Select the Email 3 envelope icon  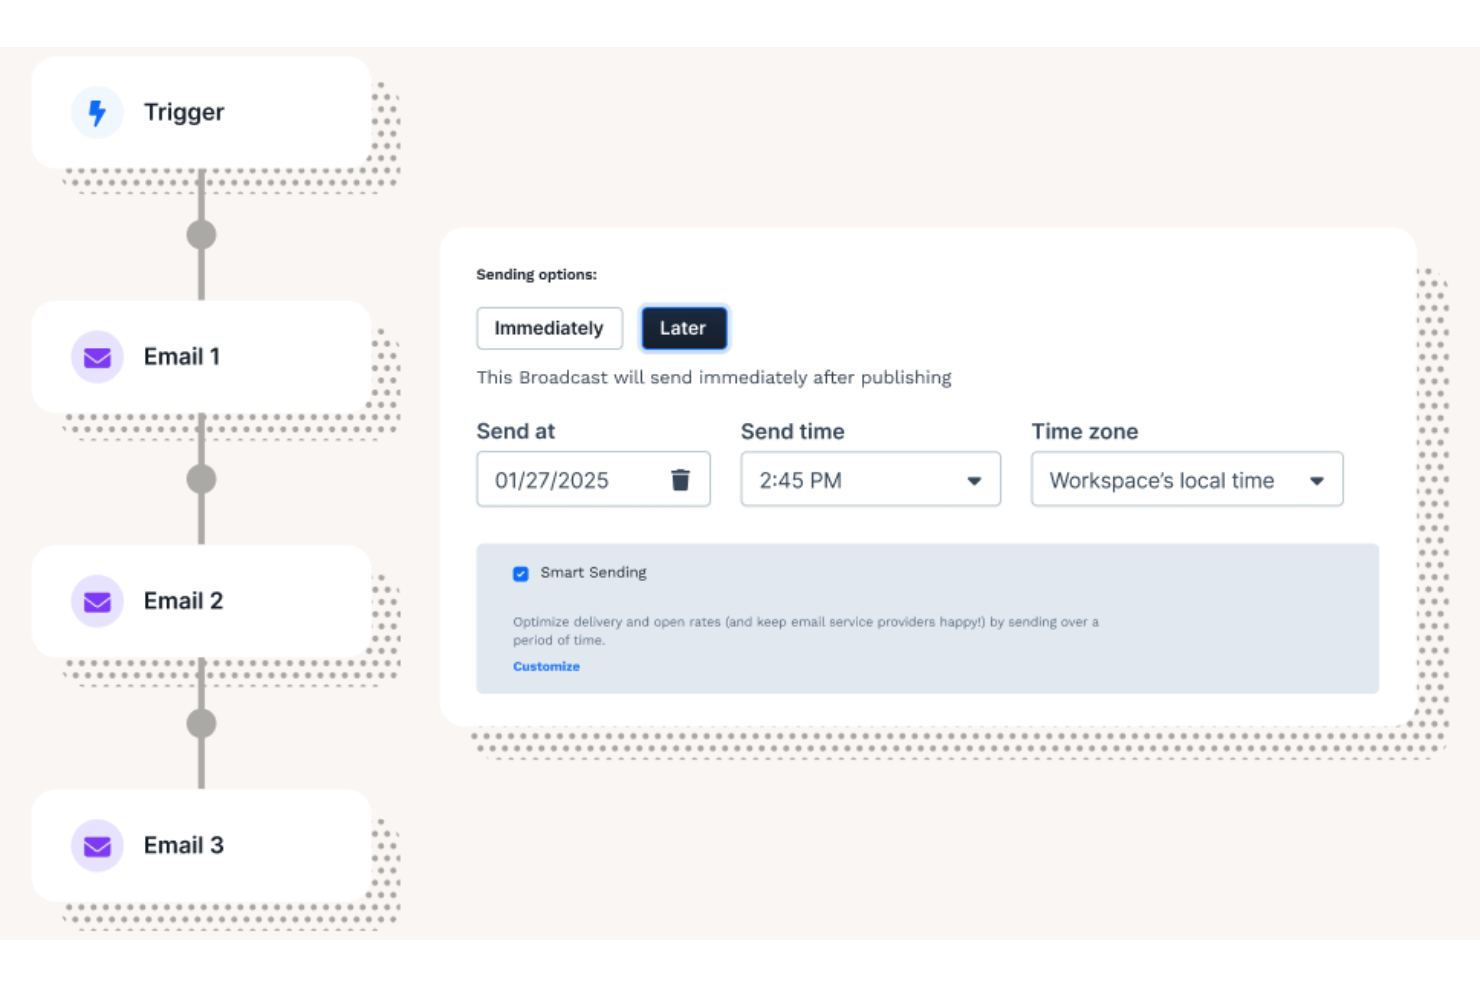pos(97,846)
